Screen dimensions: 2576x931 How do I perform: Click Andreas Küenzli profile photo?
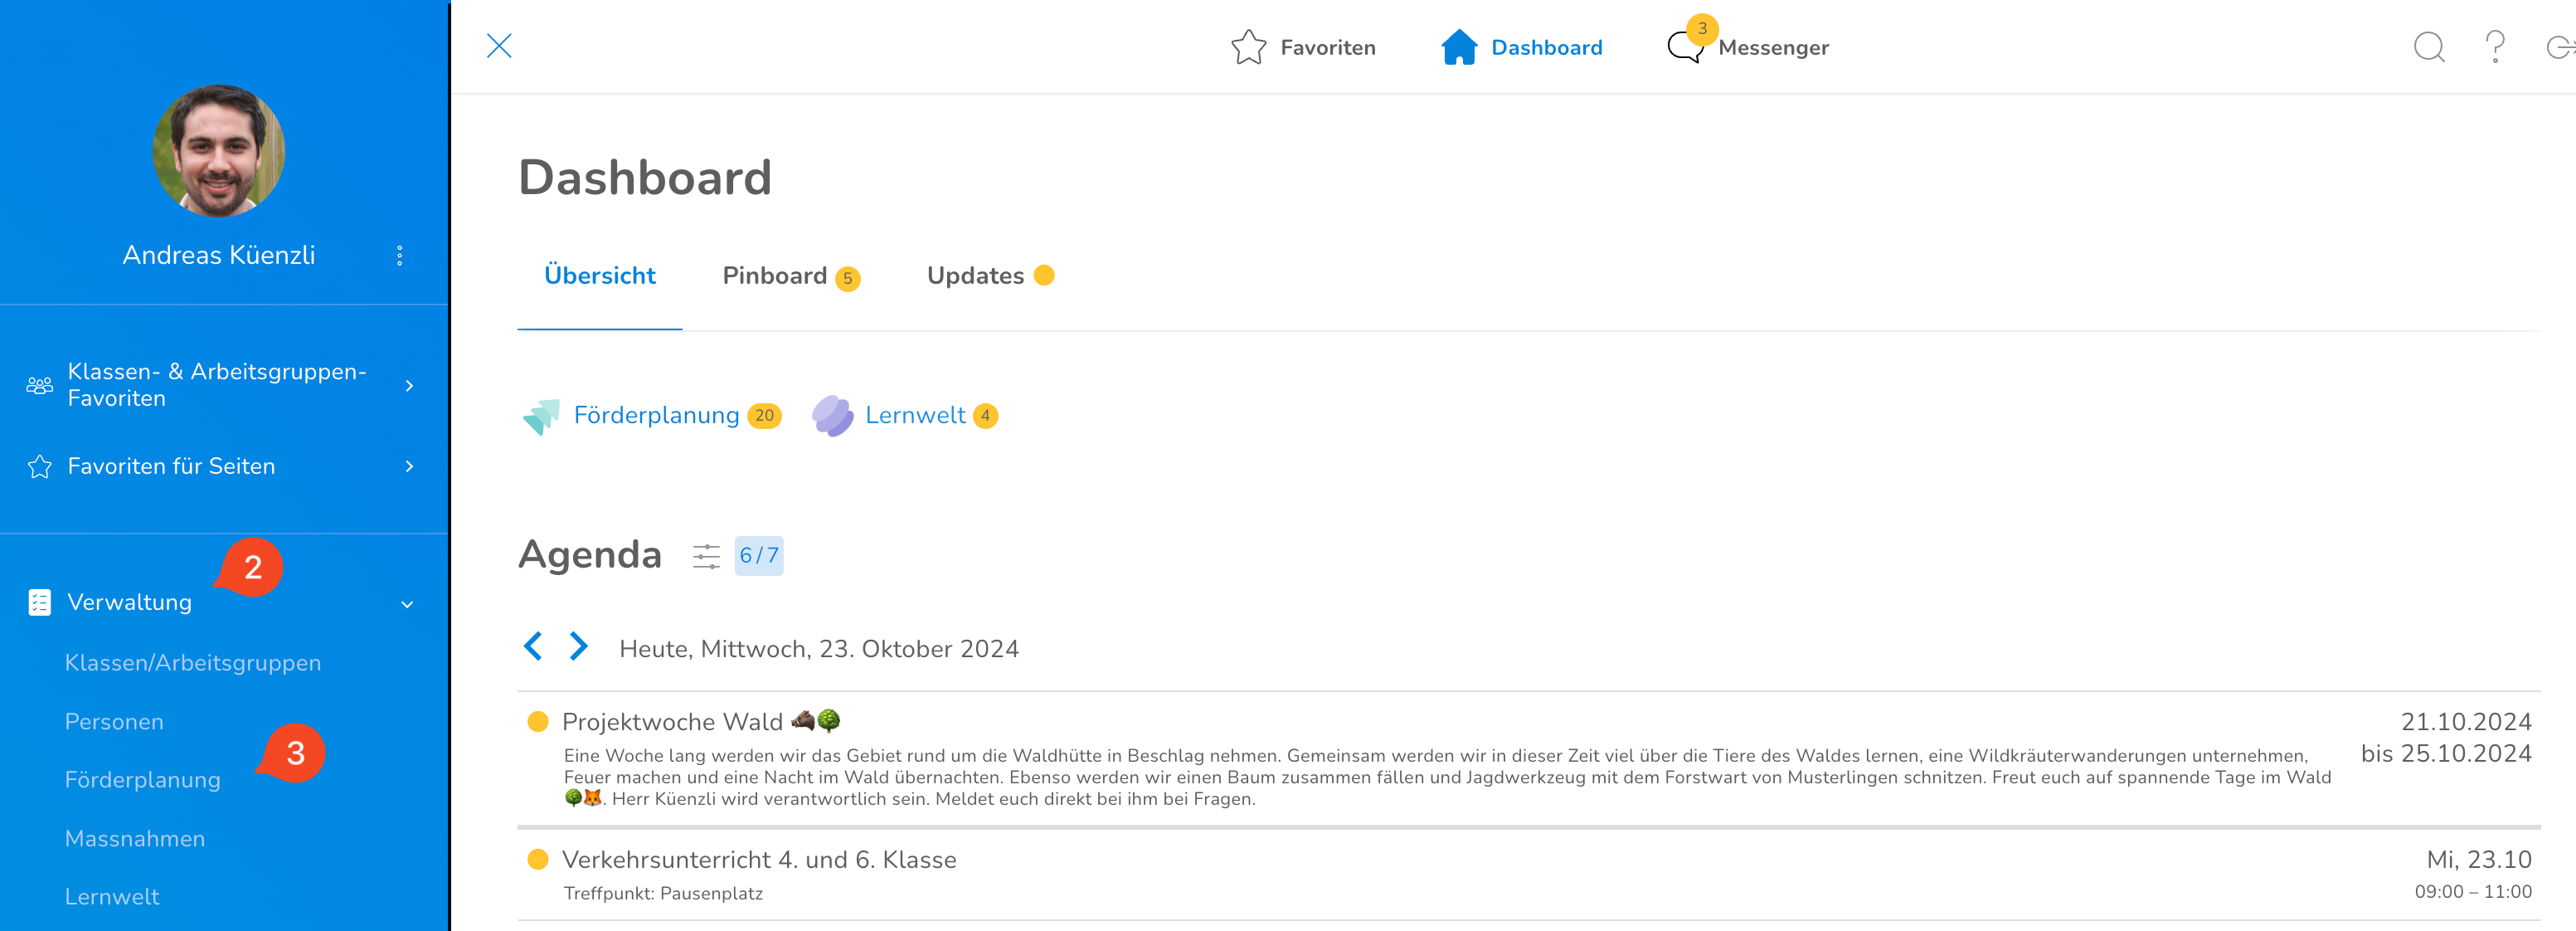coord(219,151)
